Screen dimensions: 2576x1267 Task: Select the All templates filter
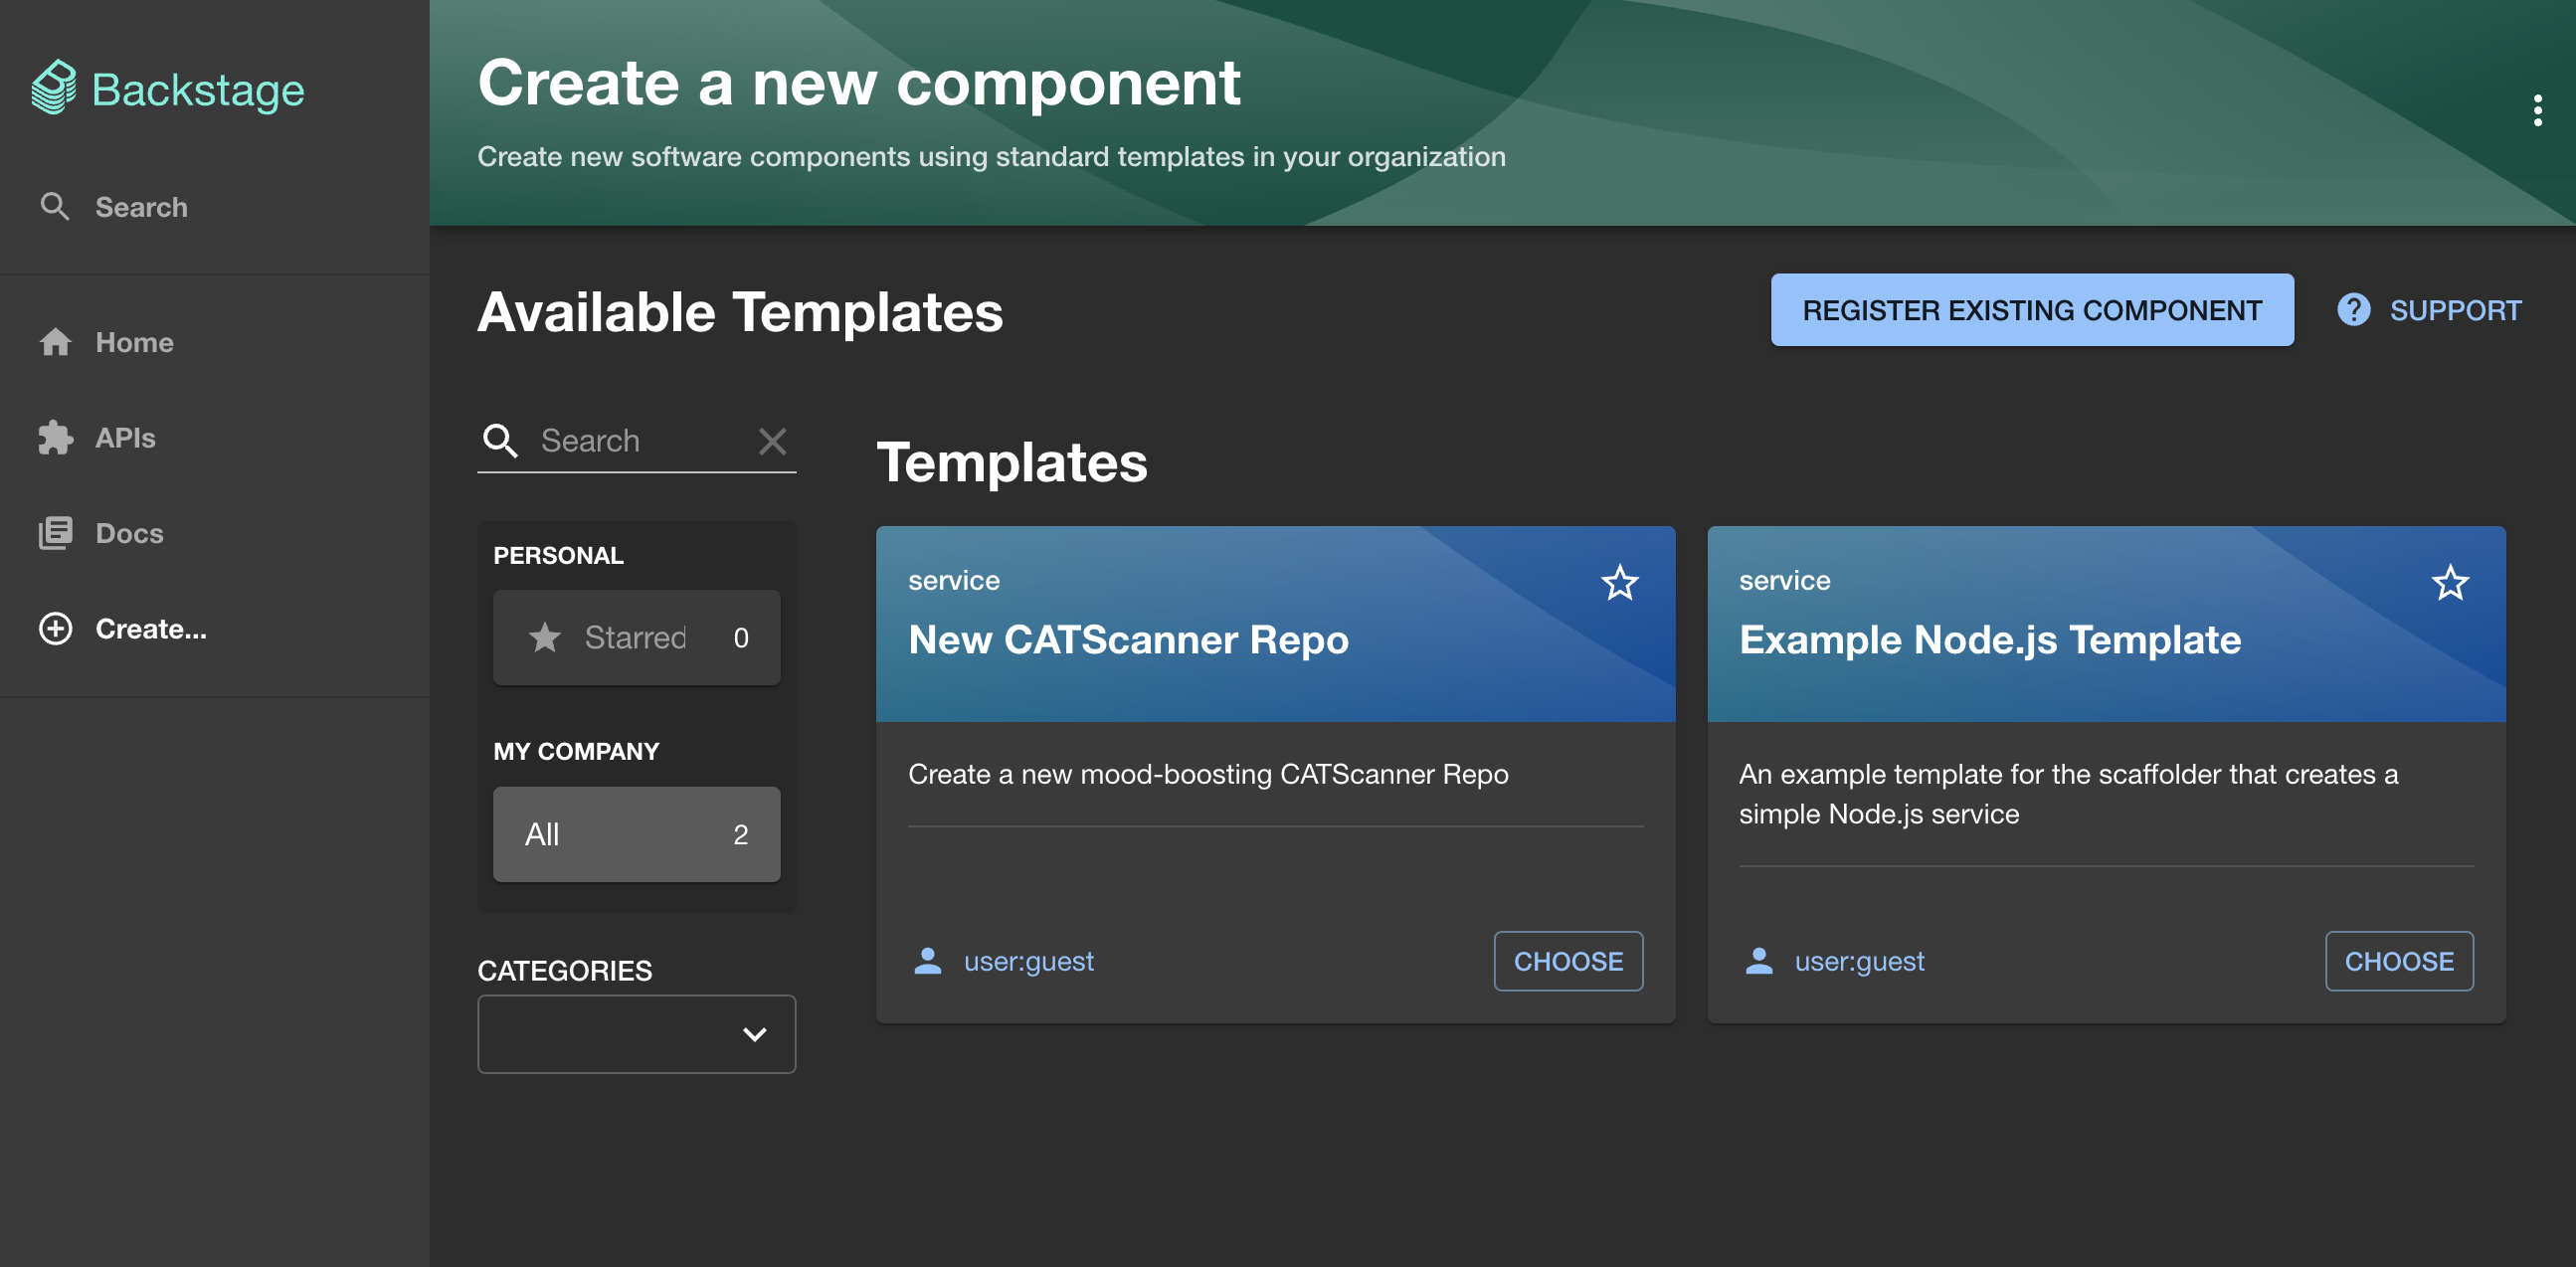click(636, 834)
